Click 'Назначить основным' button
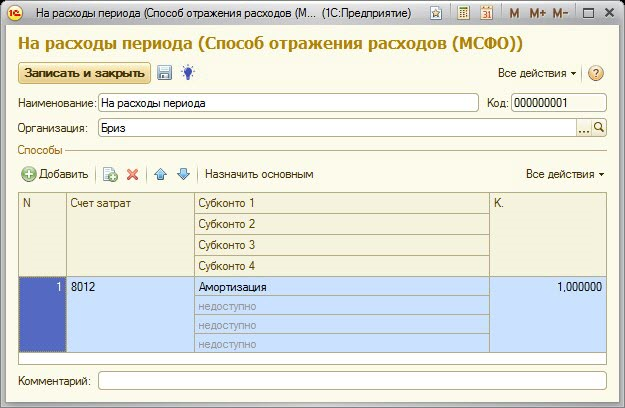 (260, 174)
